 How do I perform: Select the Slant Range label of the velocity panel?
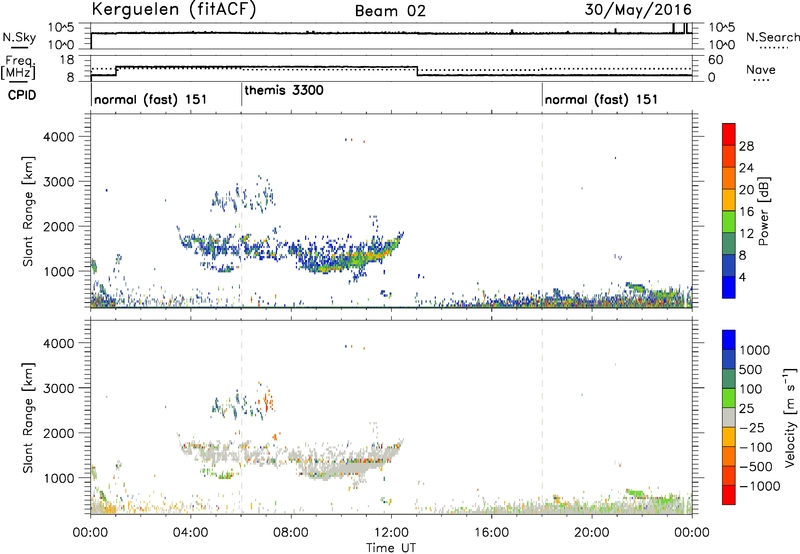[x=28, y=418]
